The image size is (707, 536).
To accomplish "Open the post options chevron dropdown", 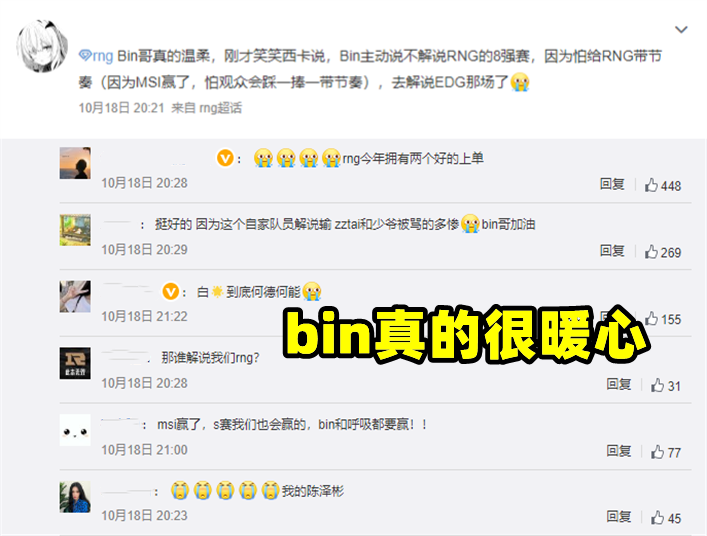I will pyautogui.click(x=681, y=30).
